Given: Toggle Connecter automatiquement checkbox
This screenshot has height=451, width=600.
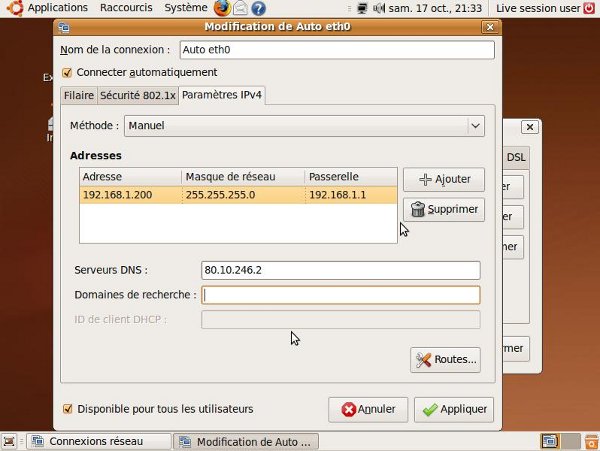Looking at the screenshot, I should click(68, 72).
